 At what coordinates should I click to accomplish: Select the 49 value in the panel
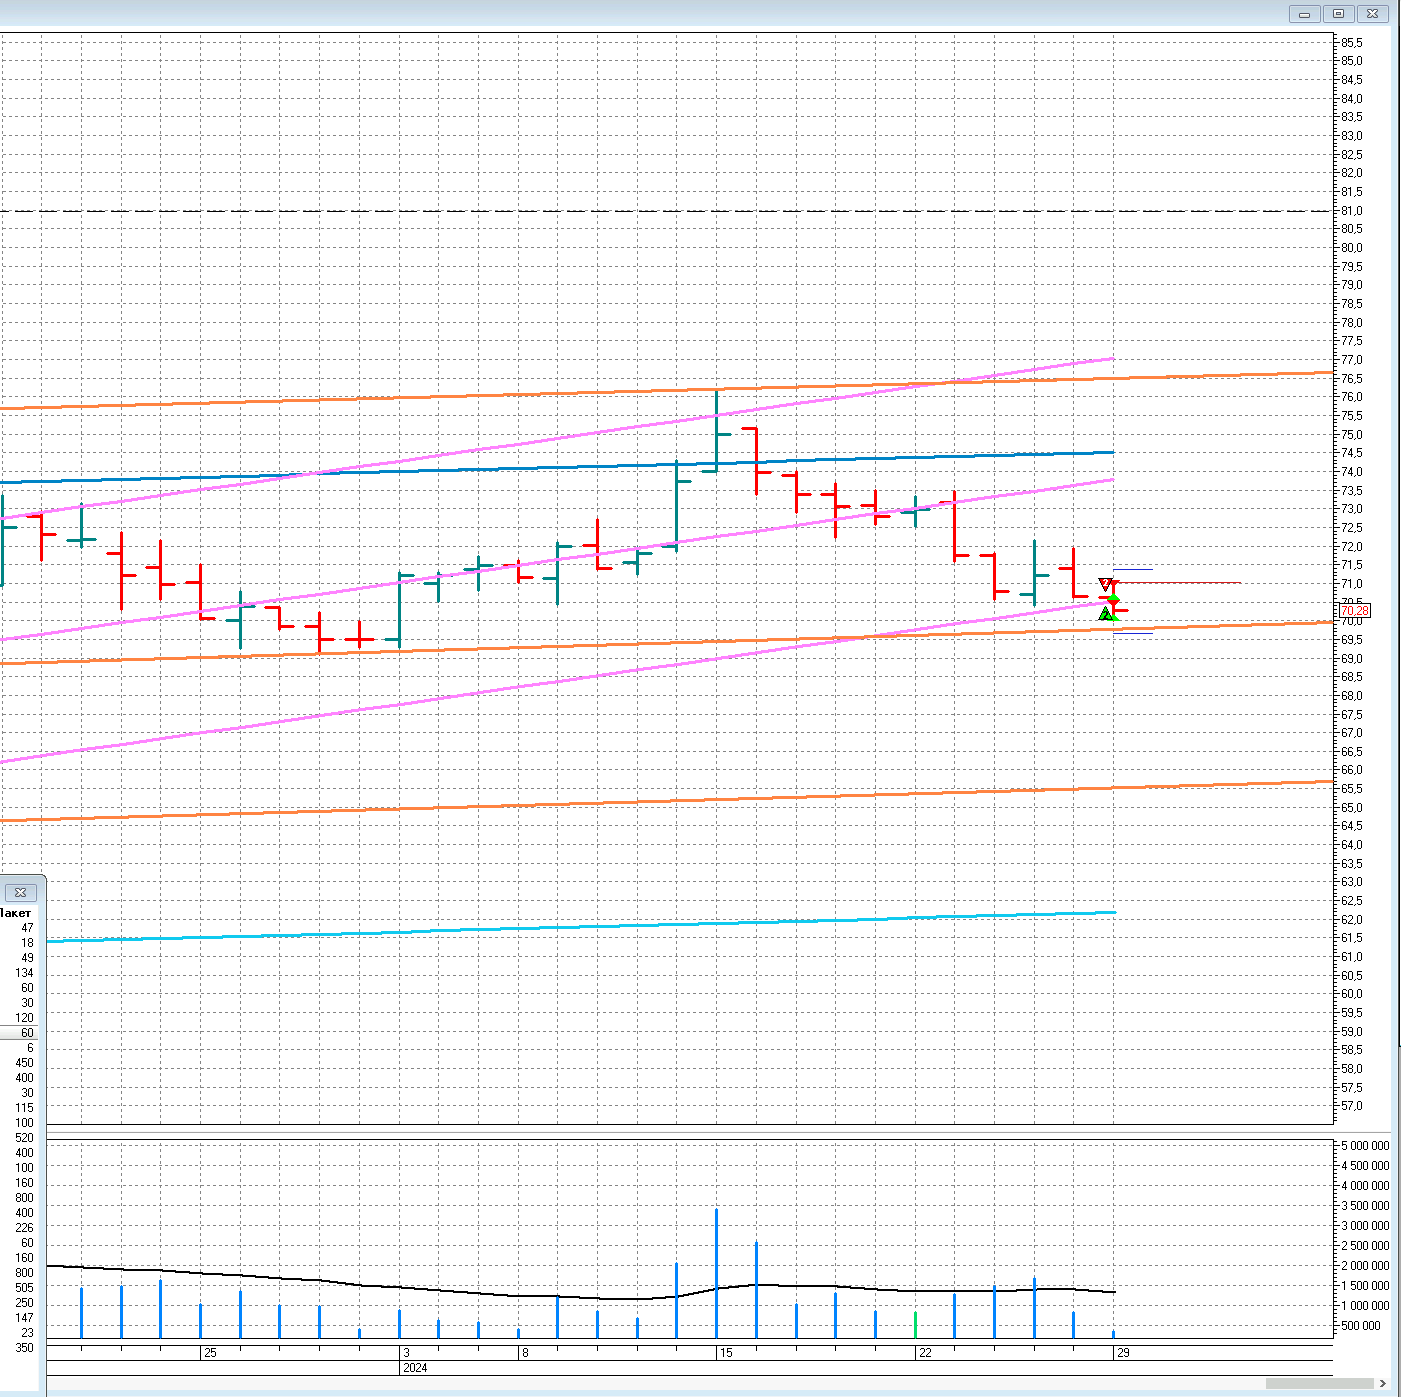pyautogui.click(x=27, y=958)
